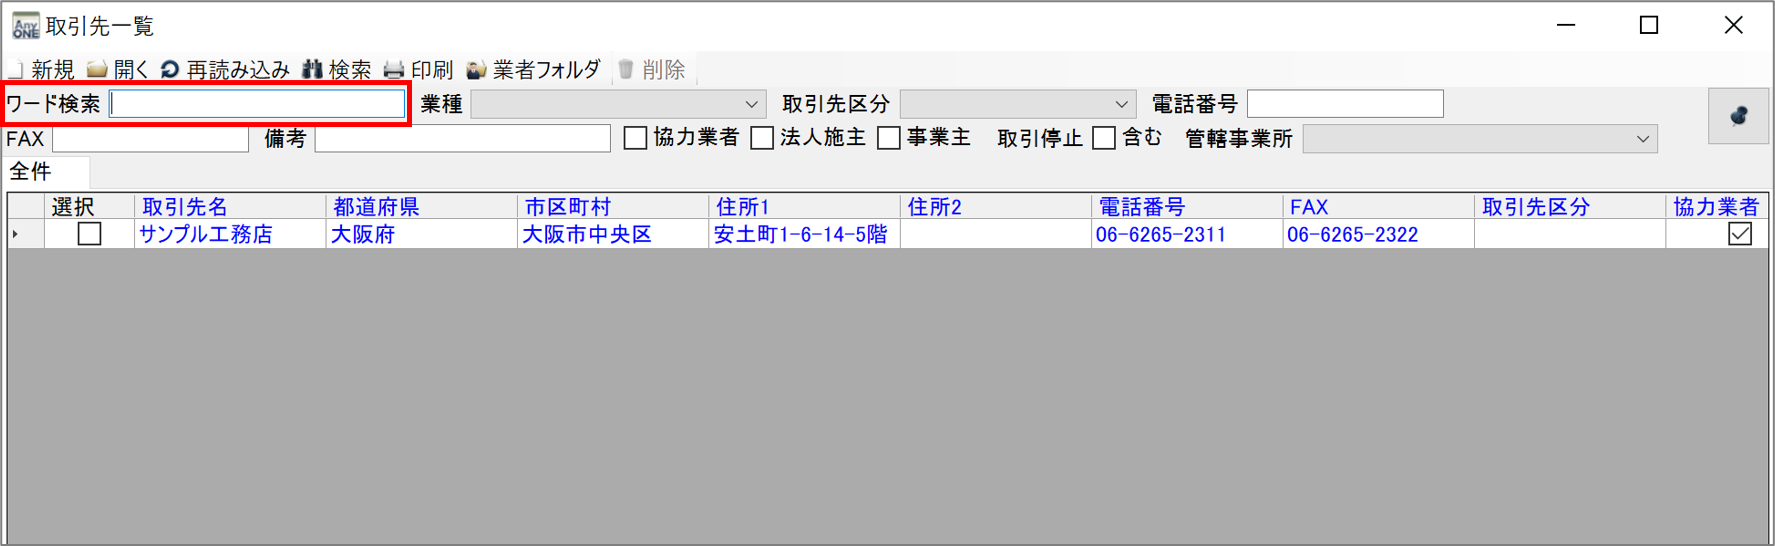Check the 法人施主 checkbox

point(762,138)
